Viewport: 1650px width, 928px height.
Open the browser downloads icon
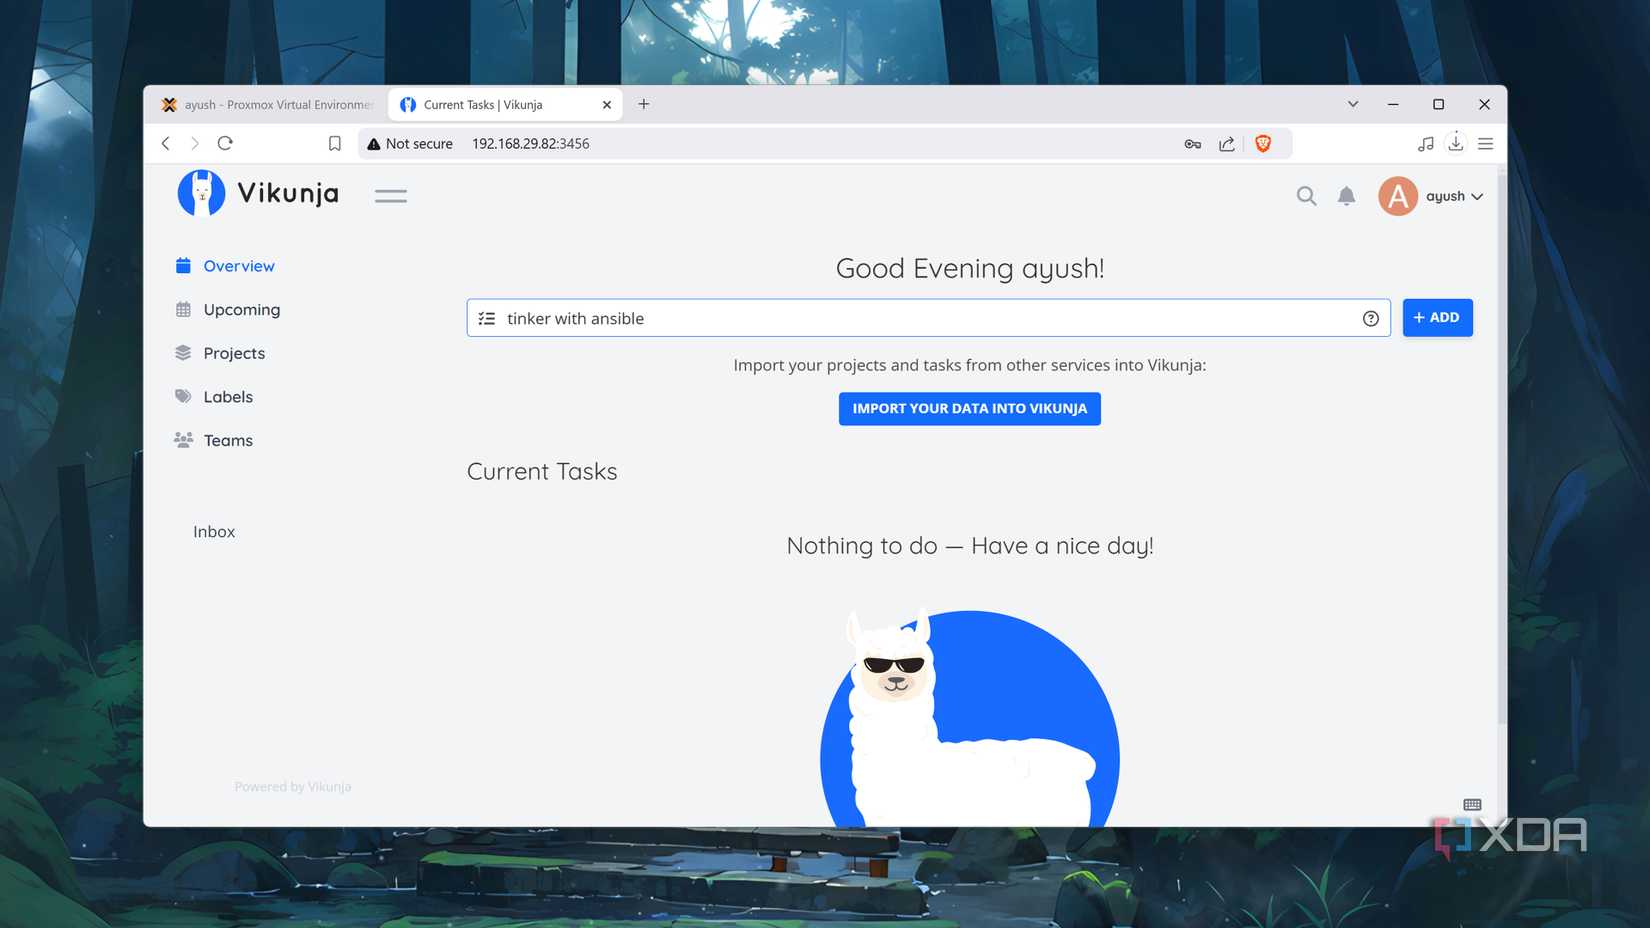pyautogui.click(x=1456, y=143)
